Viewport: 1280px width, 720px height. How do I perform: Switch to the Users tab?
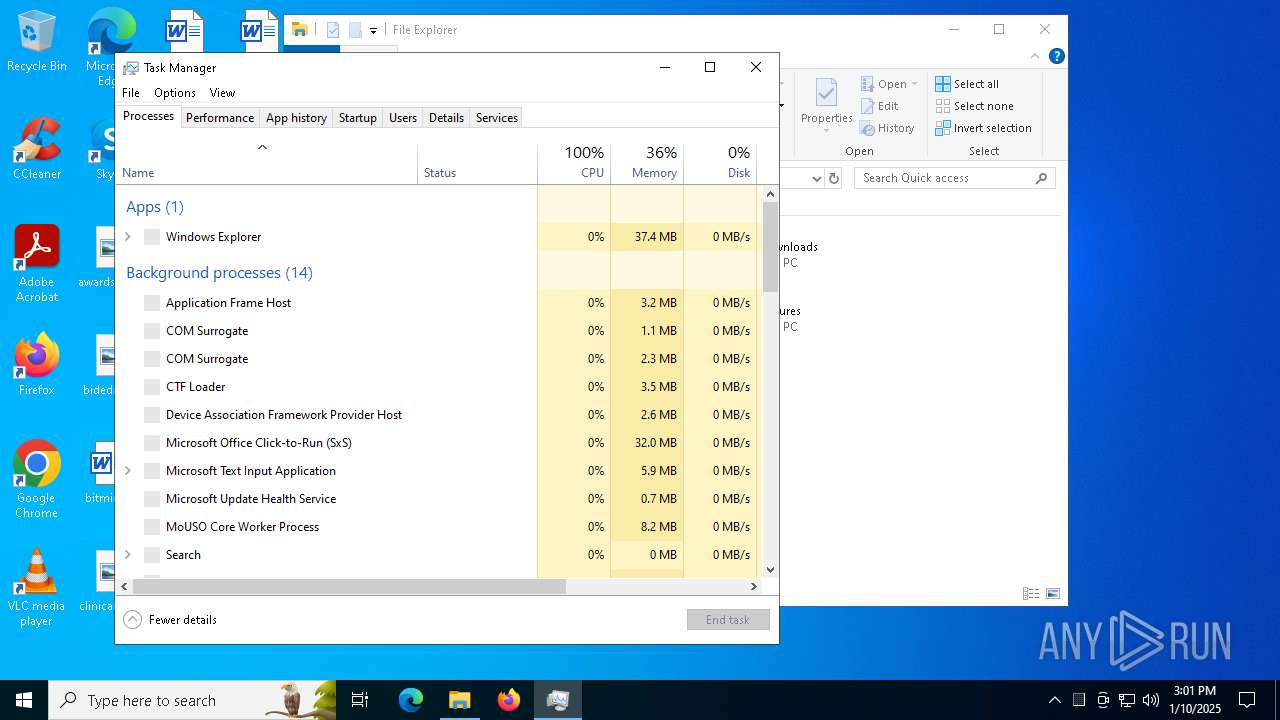(403, 118)
